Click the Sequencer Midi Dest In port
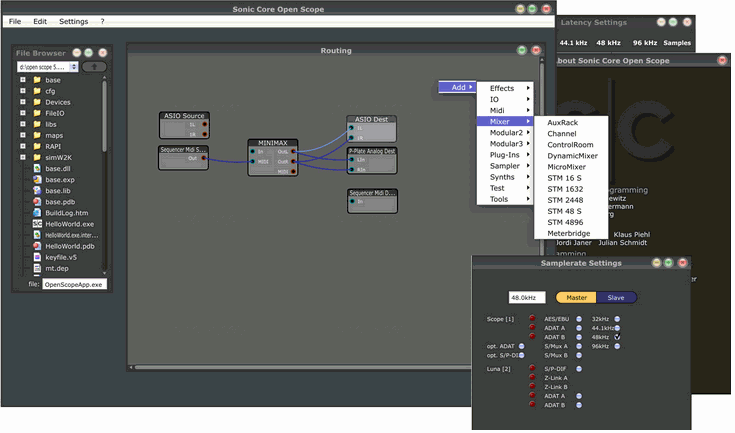 click(x=352, y=202)
